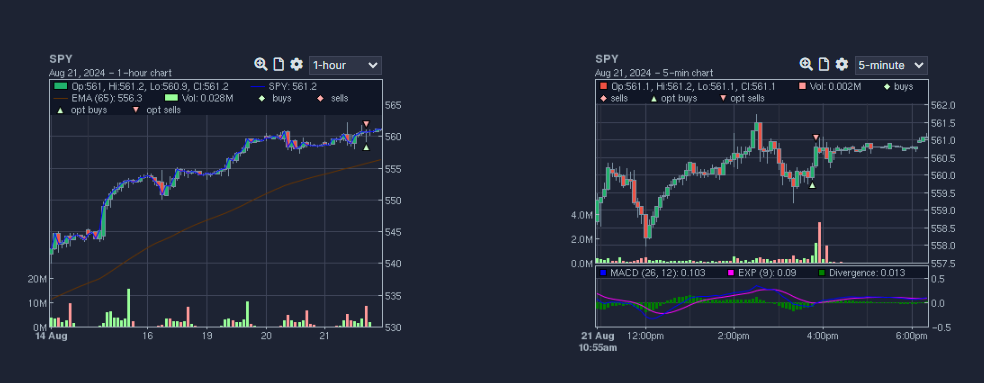This screenshot has width=984, height=383.
Task: Click zoom magnifier icon on 1-hour chart
Action: pos(260,64)
